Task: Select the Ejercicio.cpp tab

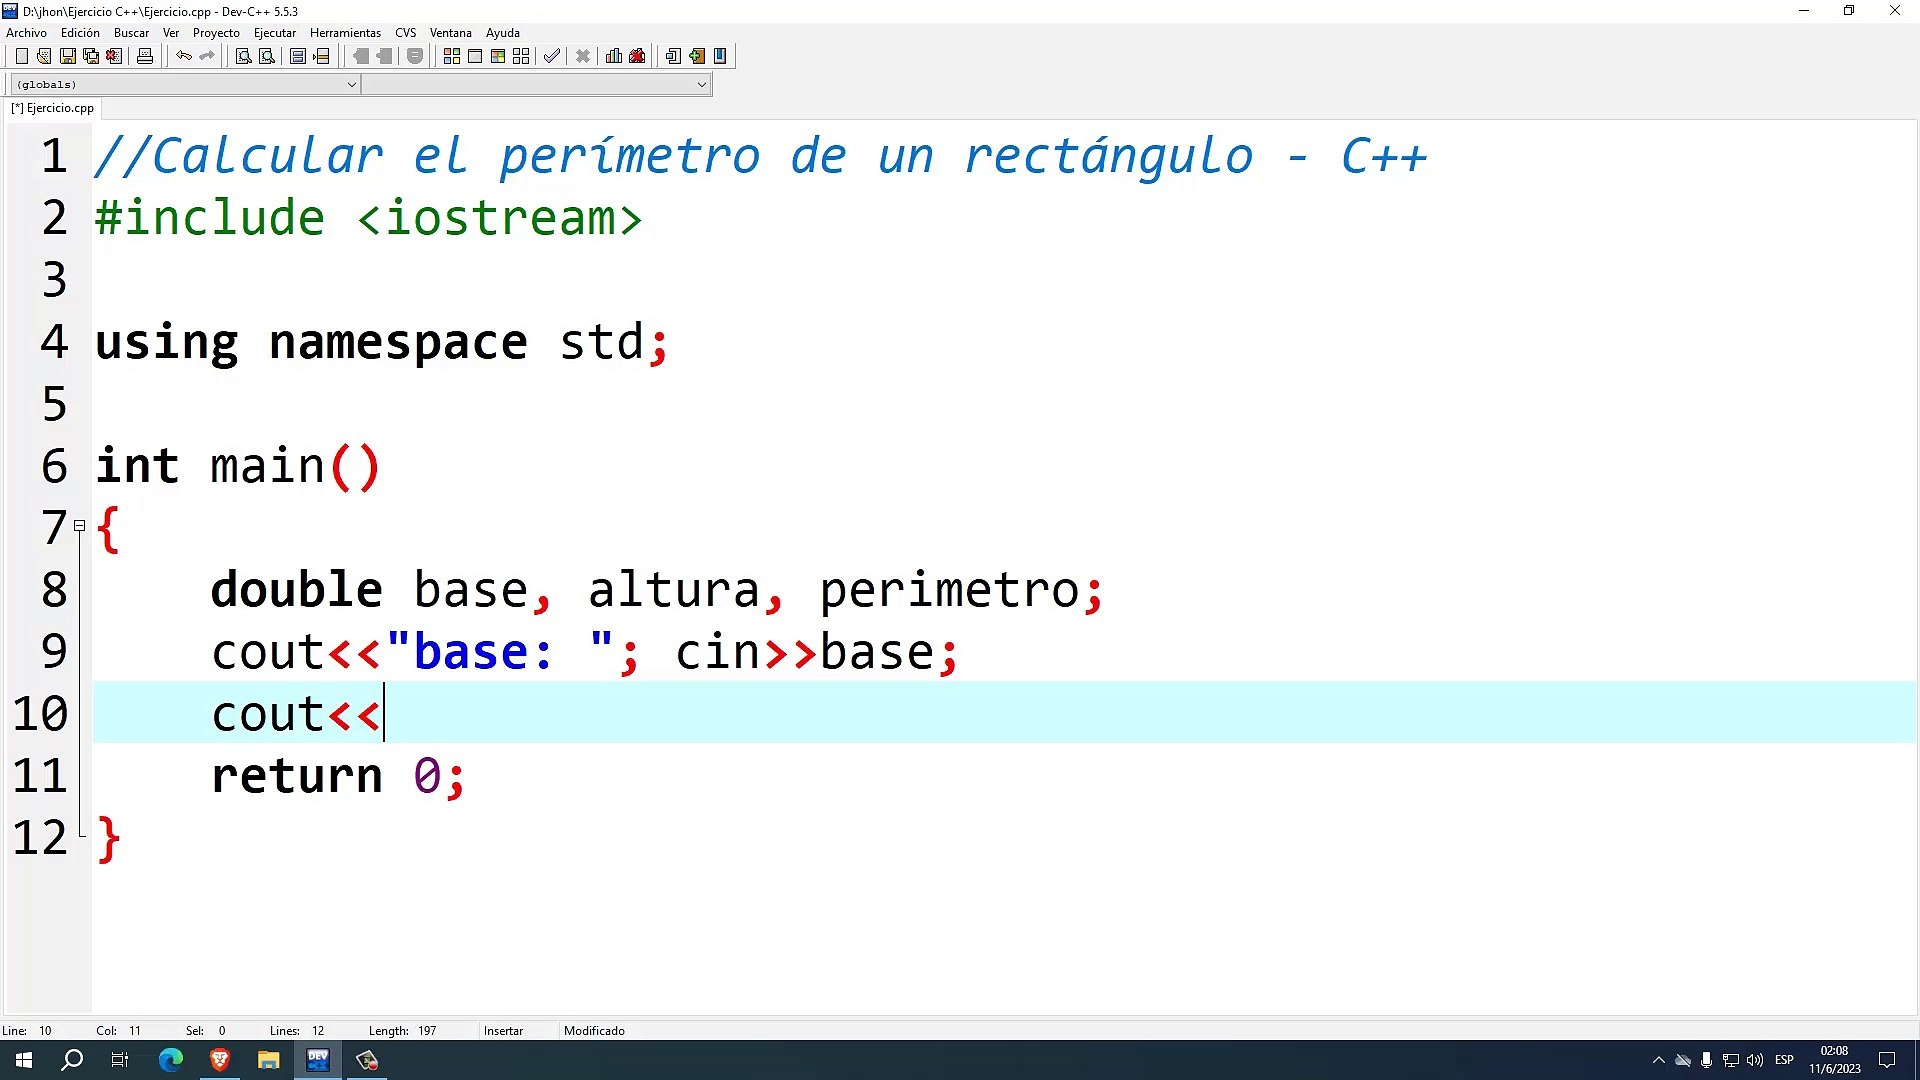Action: point(54,108)
